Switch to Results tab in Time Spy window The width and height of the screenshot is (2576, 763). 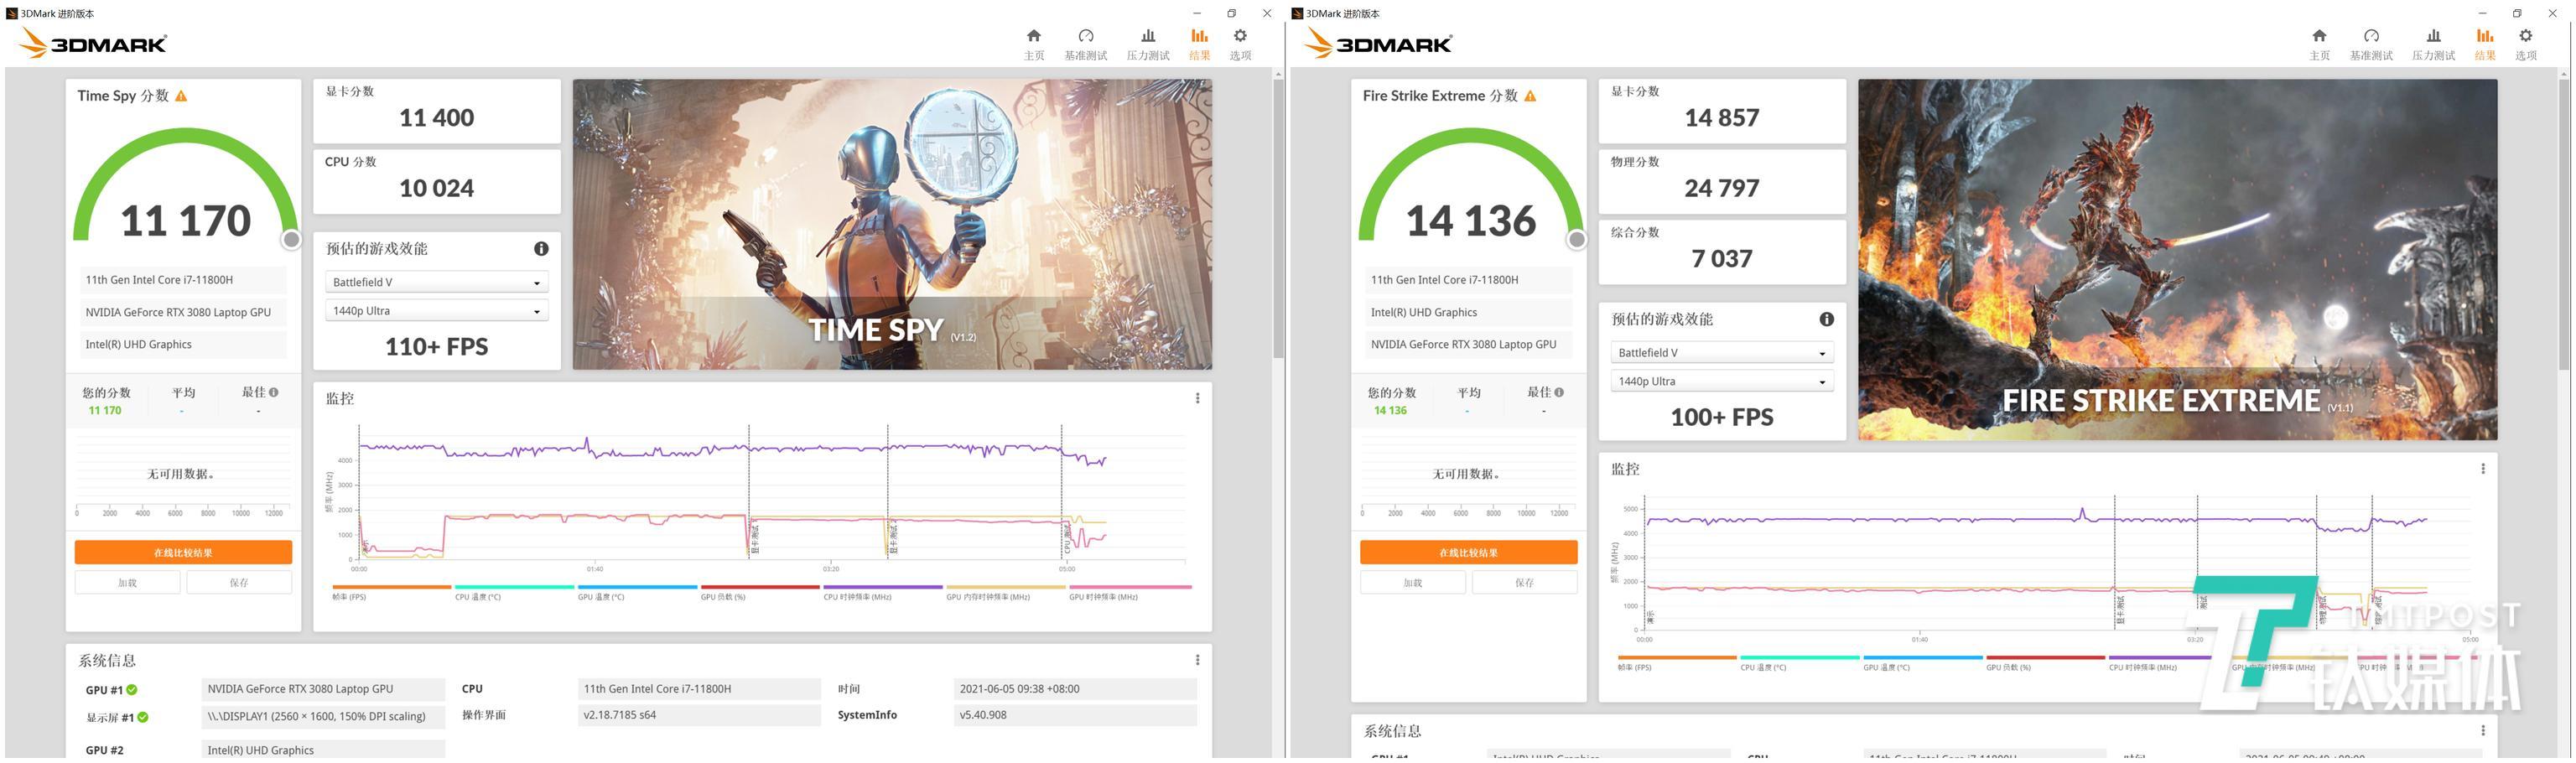click(x=1199, y=45)
